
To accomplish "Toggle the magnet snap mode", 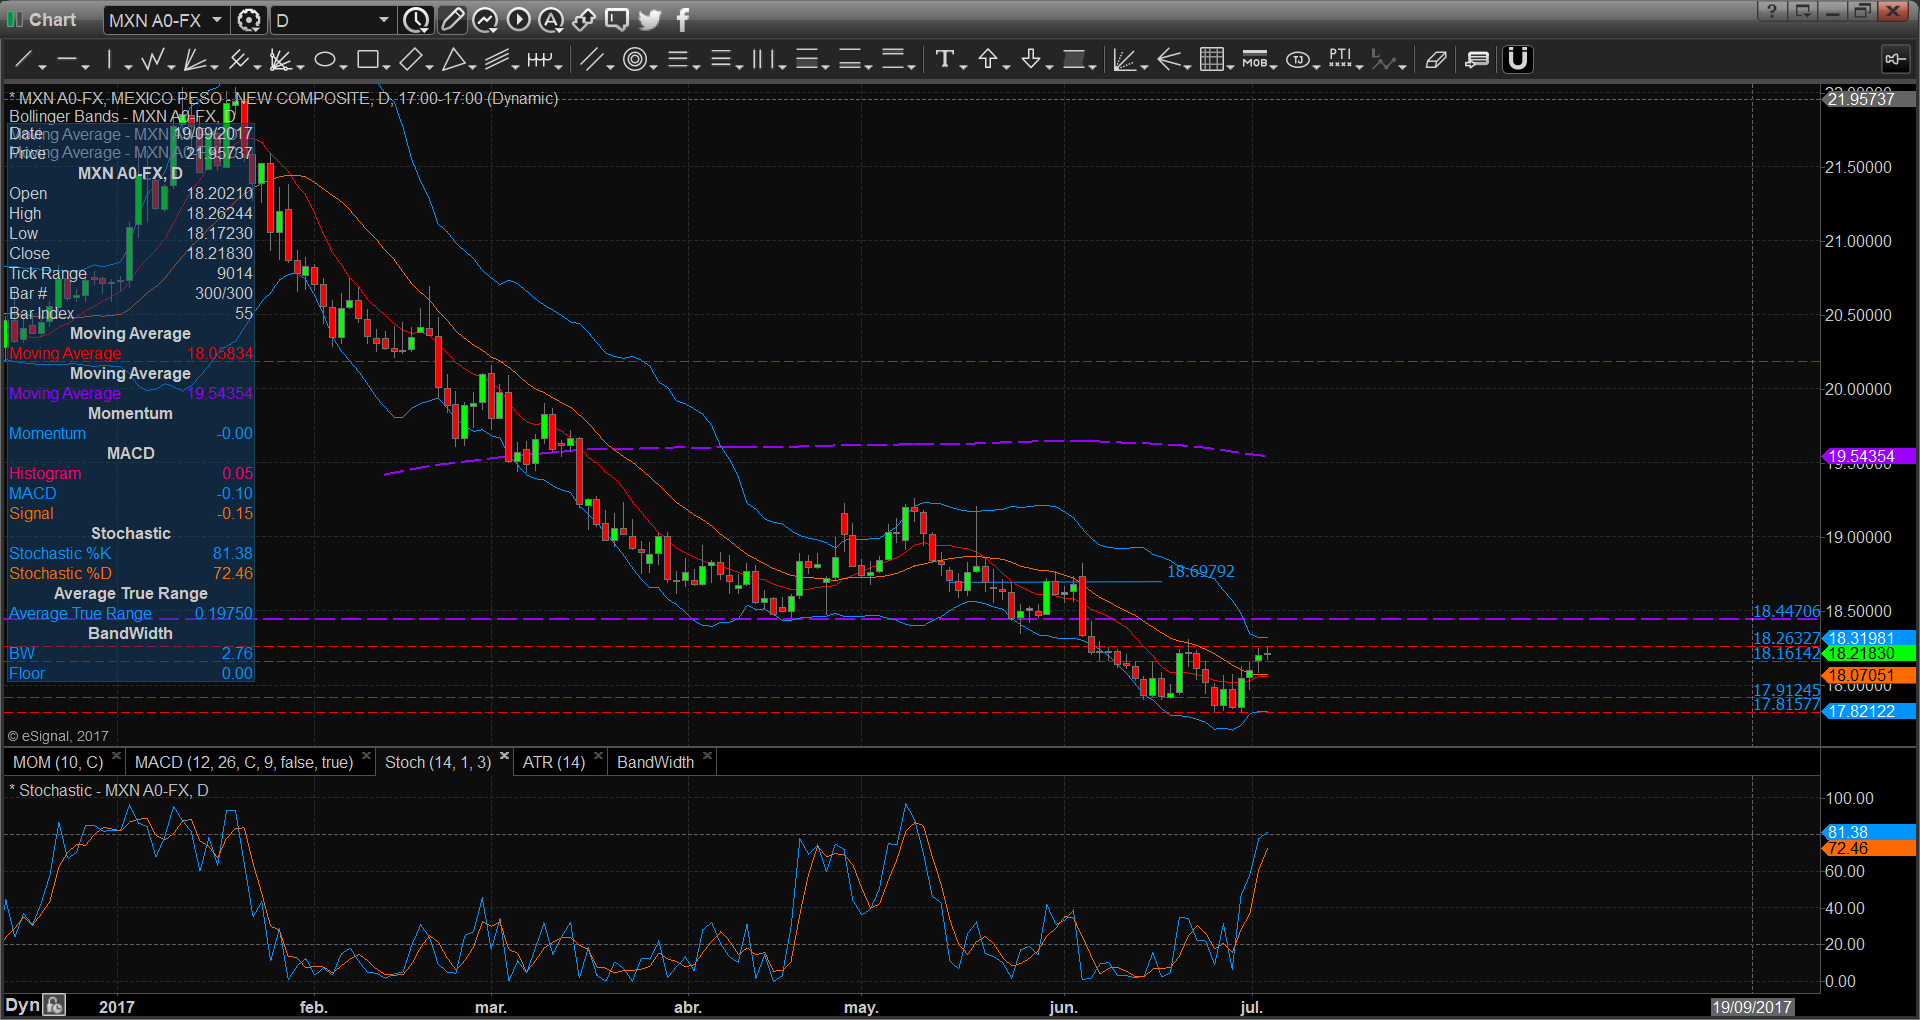I will 1518,60.
